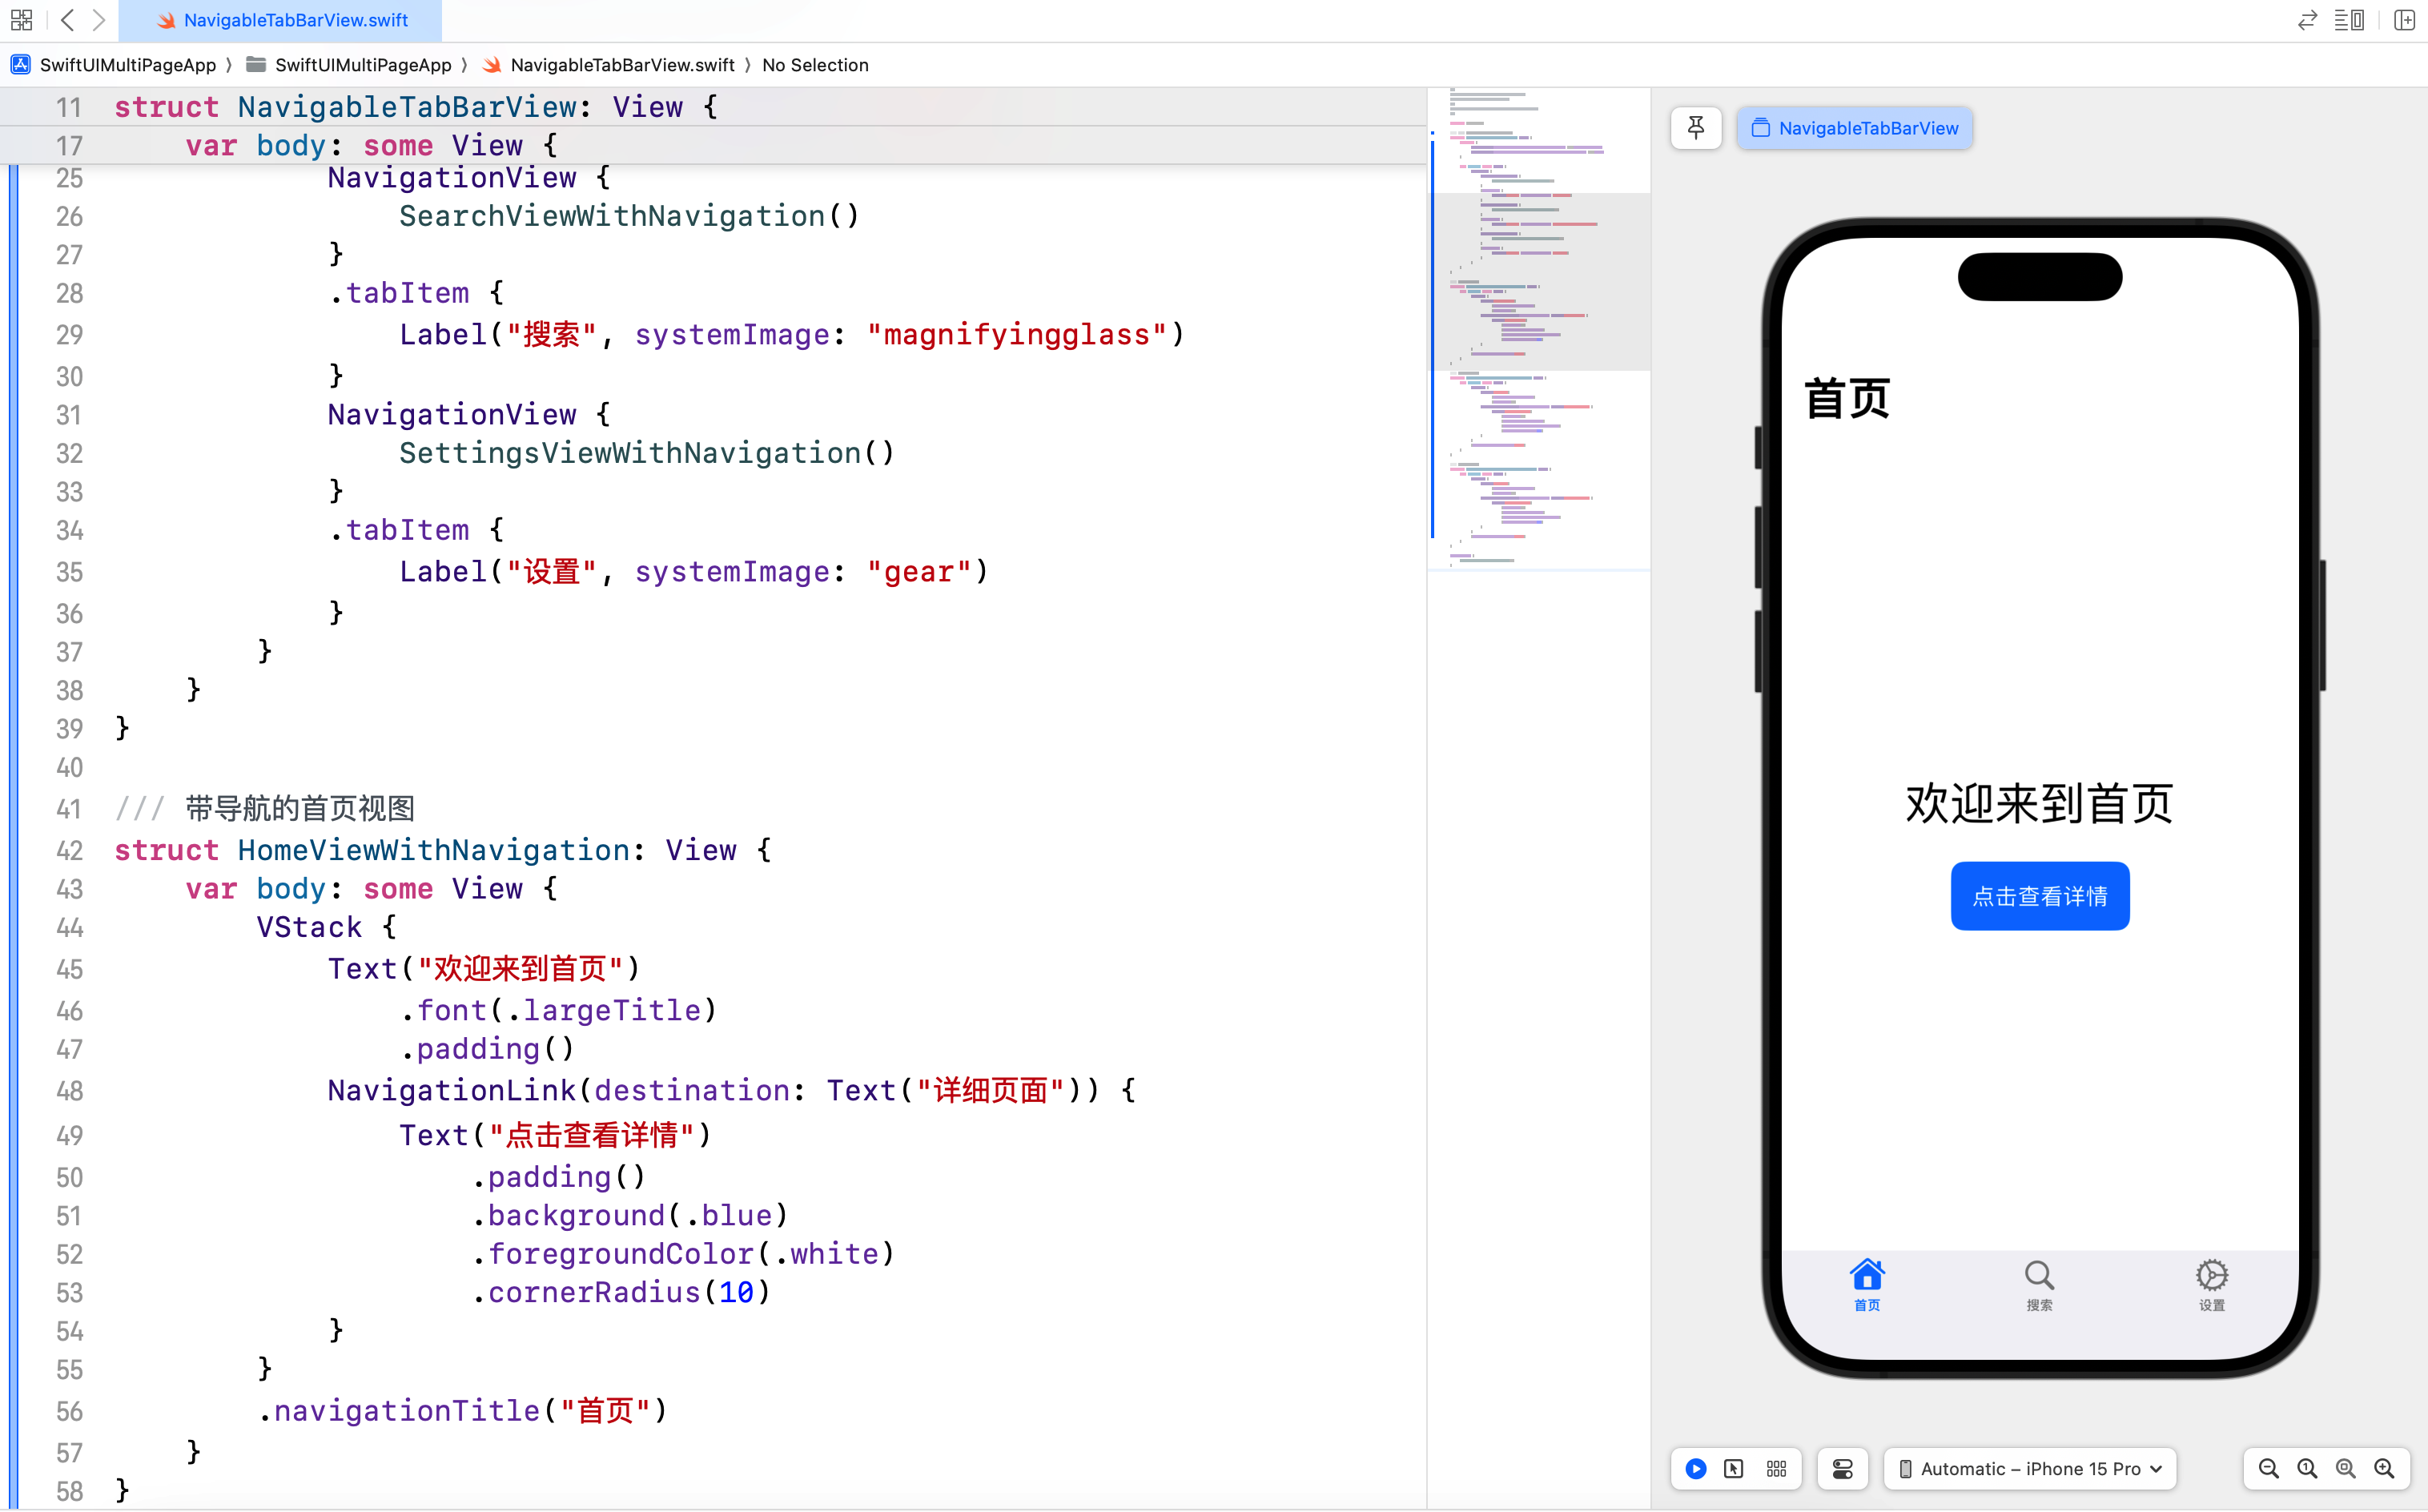Zoom canvas to 100 percent
This screenshot has width=2428, height=1512.
point(2307,1468)
